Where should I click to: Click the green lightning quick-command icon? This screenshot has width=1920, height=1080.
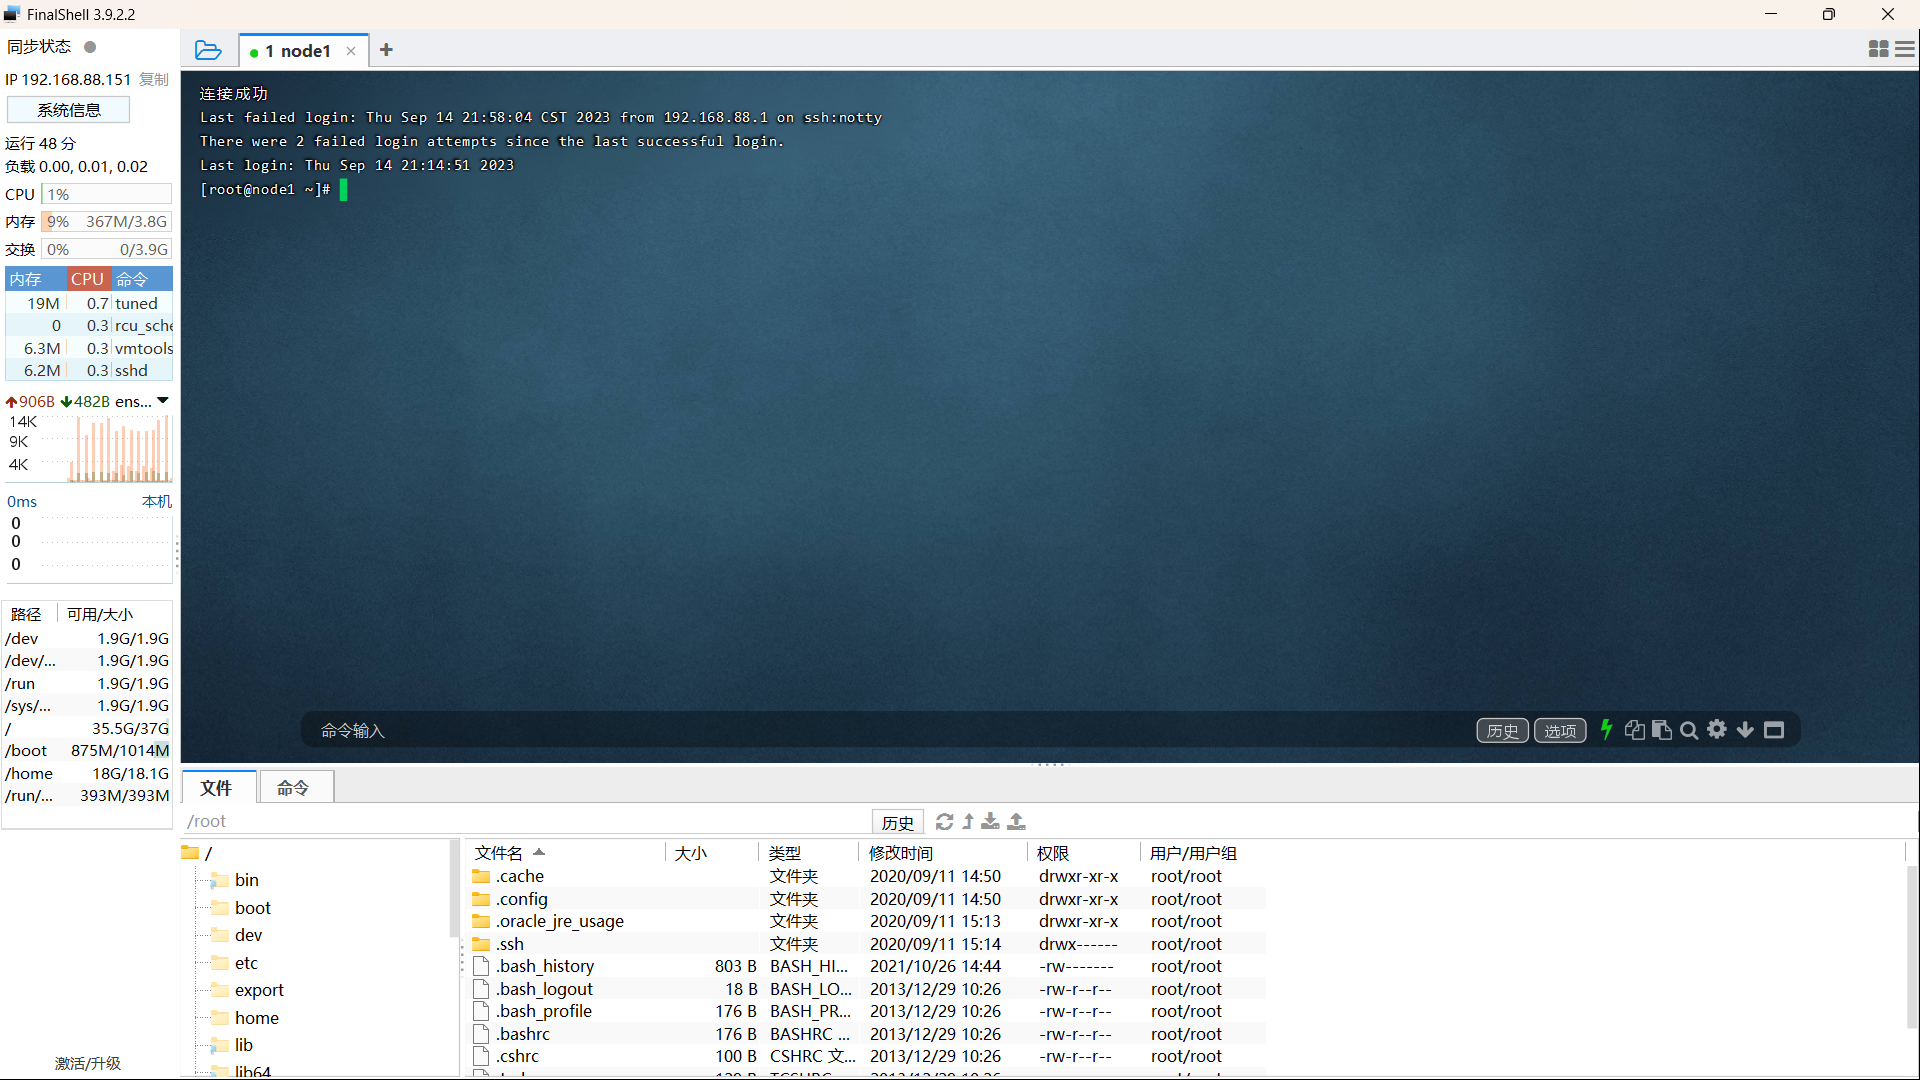click(x=1606, y=730)
